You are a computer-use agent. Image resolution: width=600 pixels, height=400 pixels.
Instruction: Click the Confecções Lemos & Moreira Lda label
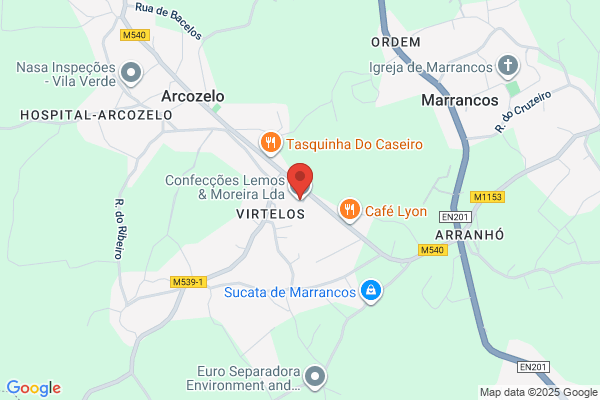point(225,187)
